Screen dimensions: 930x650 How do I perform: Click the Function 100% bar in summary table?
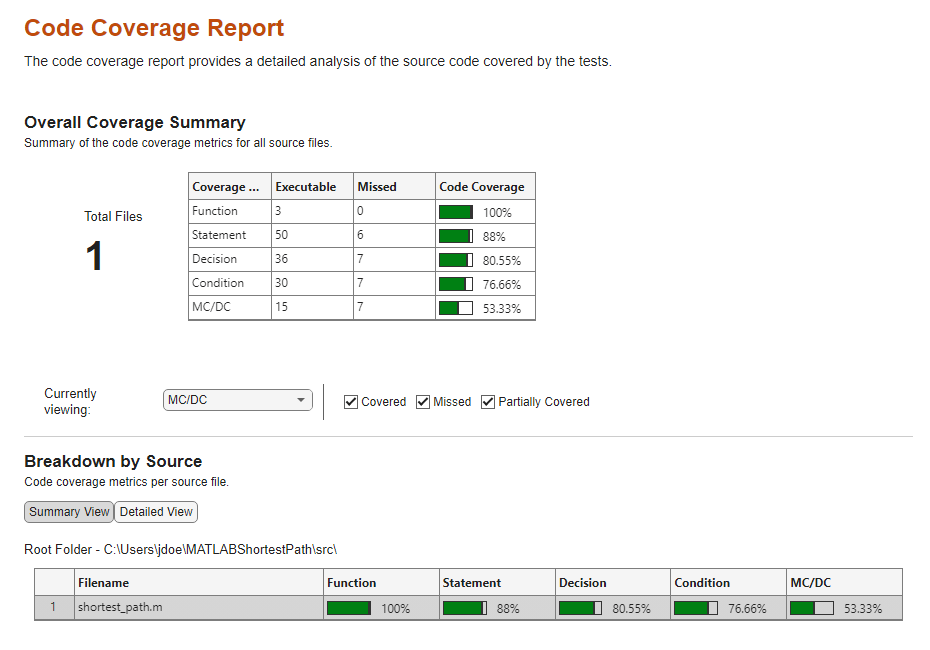pos(456,212)
